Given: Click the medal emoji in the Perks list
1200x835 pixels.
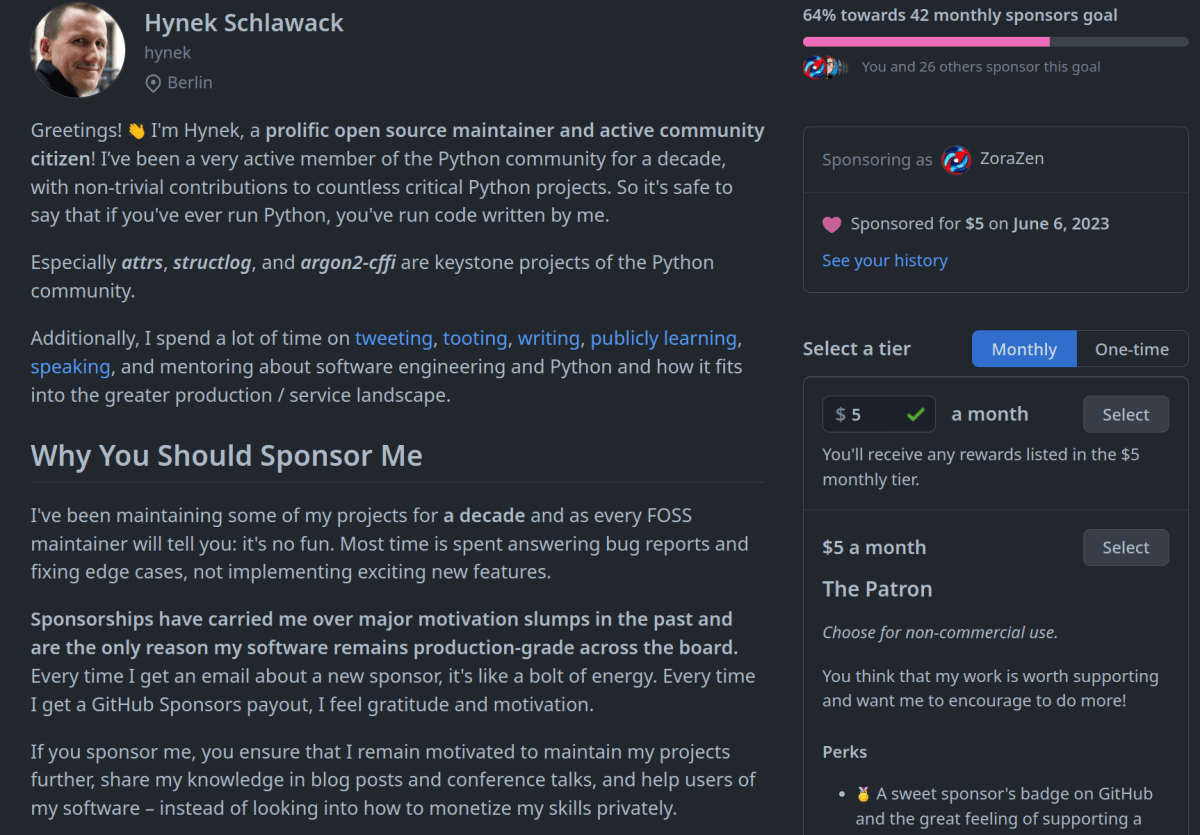Looking at the screenshot, I should pos(862,793).
